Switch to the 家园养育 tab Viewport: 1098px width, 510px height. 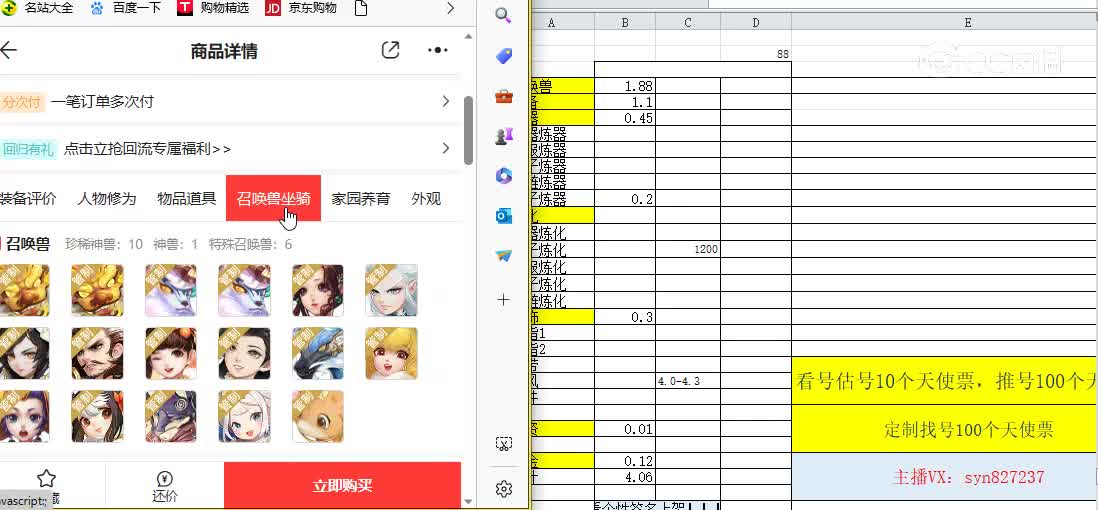coord(361,199)
